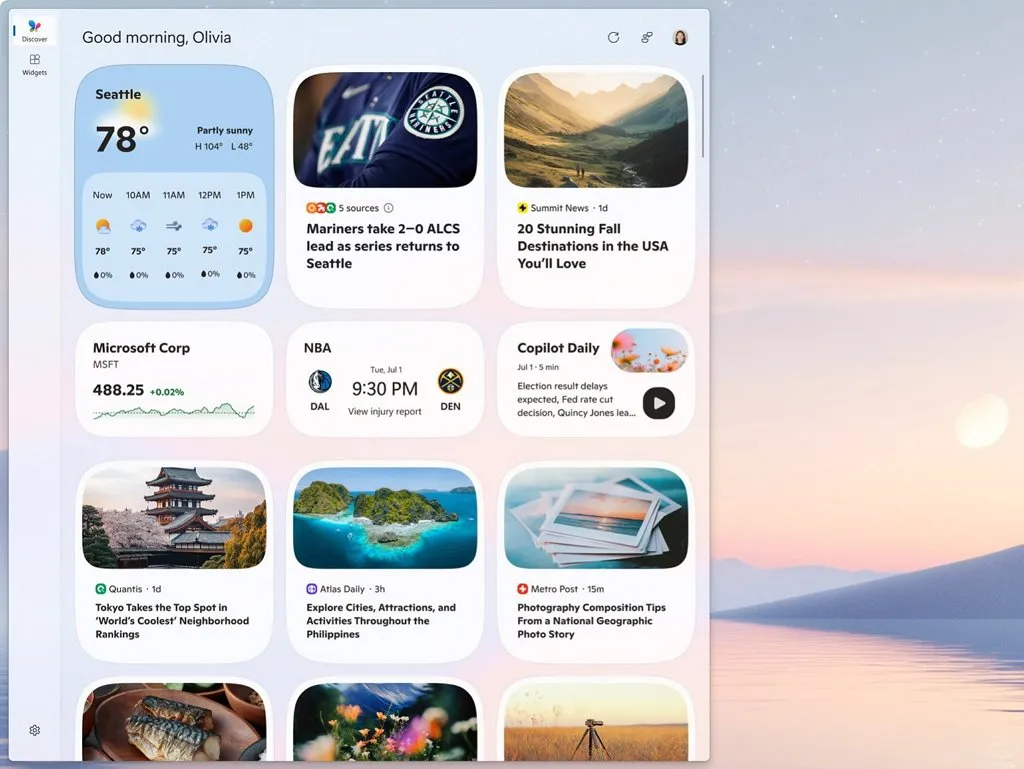Click the Seattle weather city name

click(118, 94)
